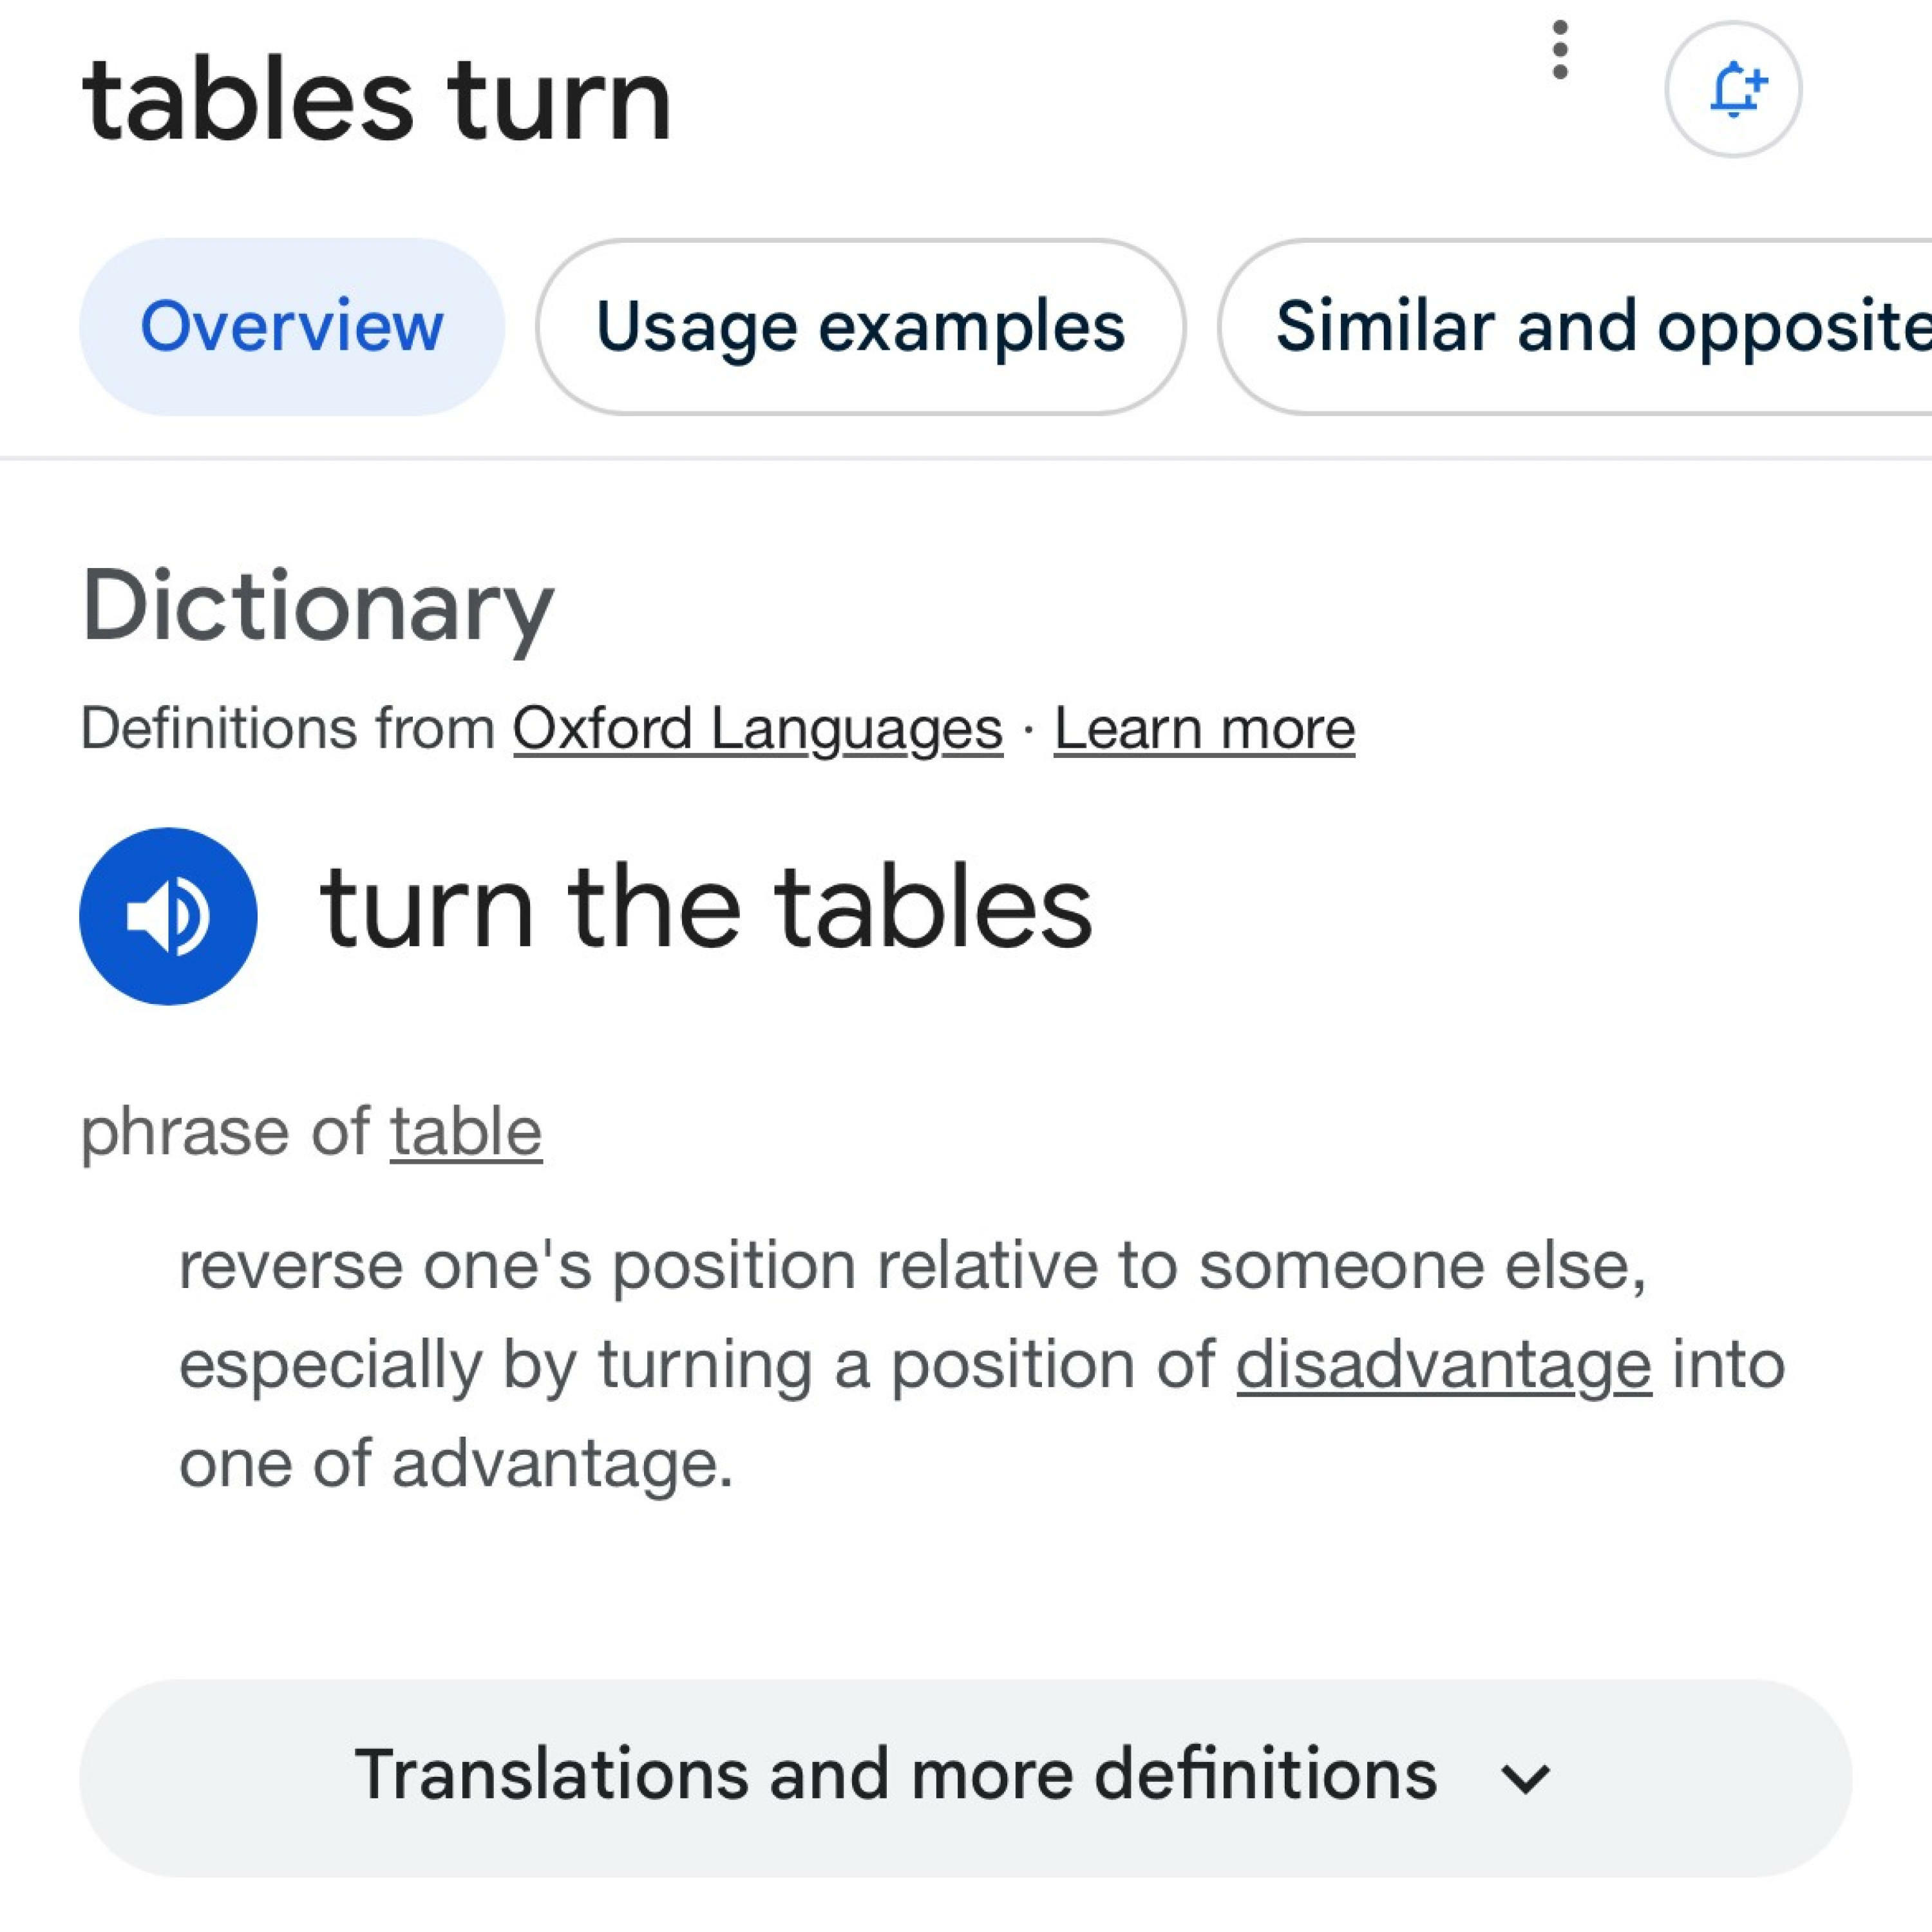
Task: Select the Overview tab
Action: click(x=291, y=327)
